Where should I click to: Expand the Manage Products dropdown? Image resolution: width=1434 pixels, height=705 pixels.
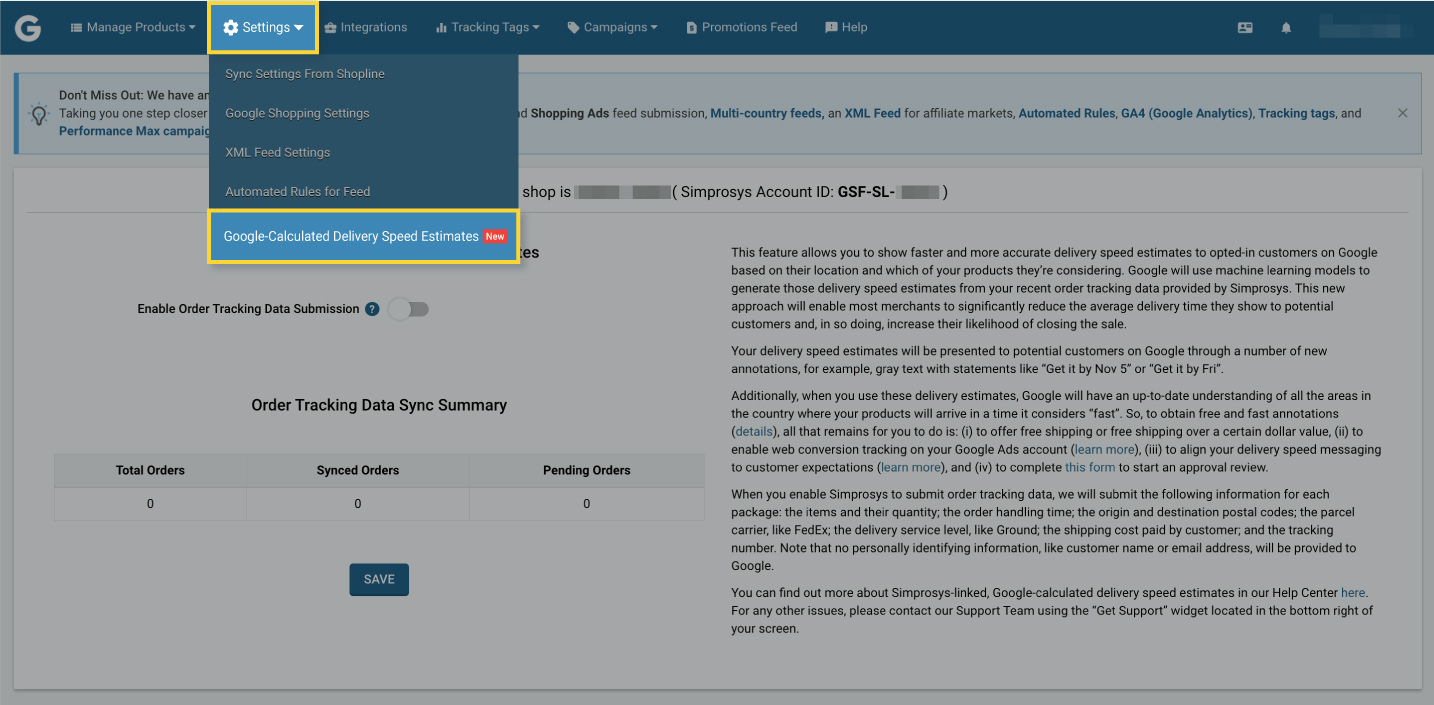point(133,28)
